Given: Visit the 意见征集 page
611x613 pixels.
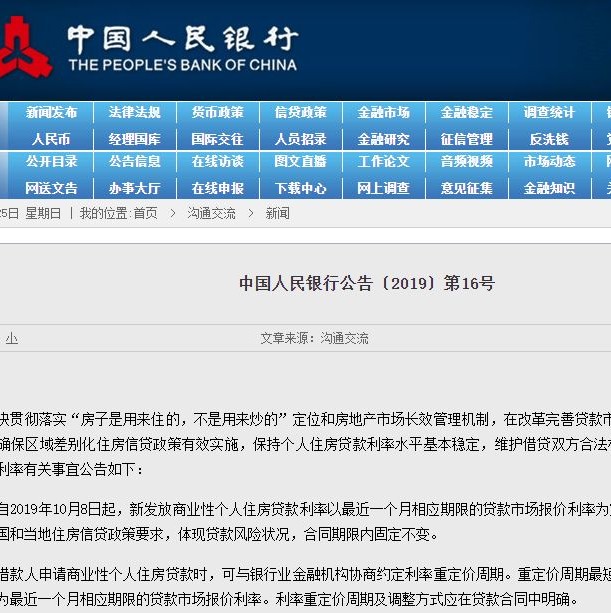Looking at the screenshot, I should [x=467, y=188].
